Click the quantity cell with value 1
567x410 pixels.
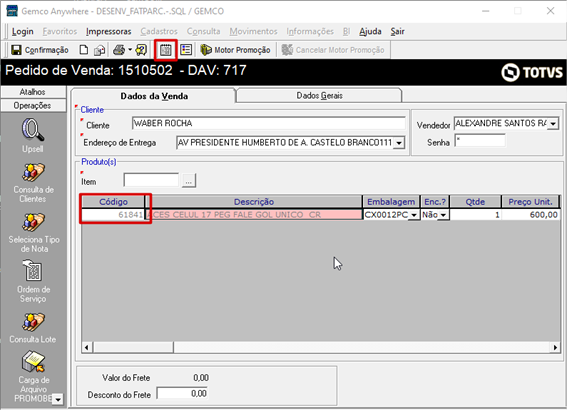coord(475,215)
